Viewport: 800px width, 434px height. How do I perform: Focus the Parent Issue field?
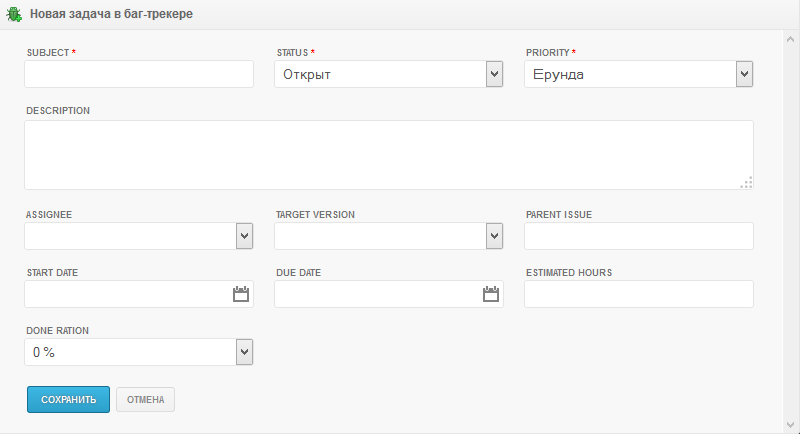[638, 236]
